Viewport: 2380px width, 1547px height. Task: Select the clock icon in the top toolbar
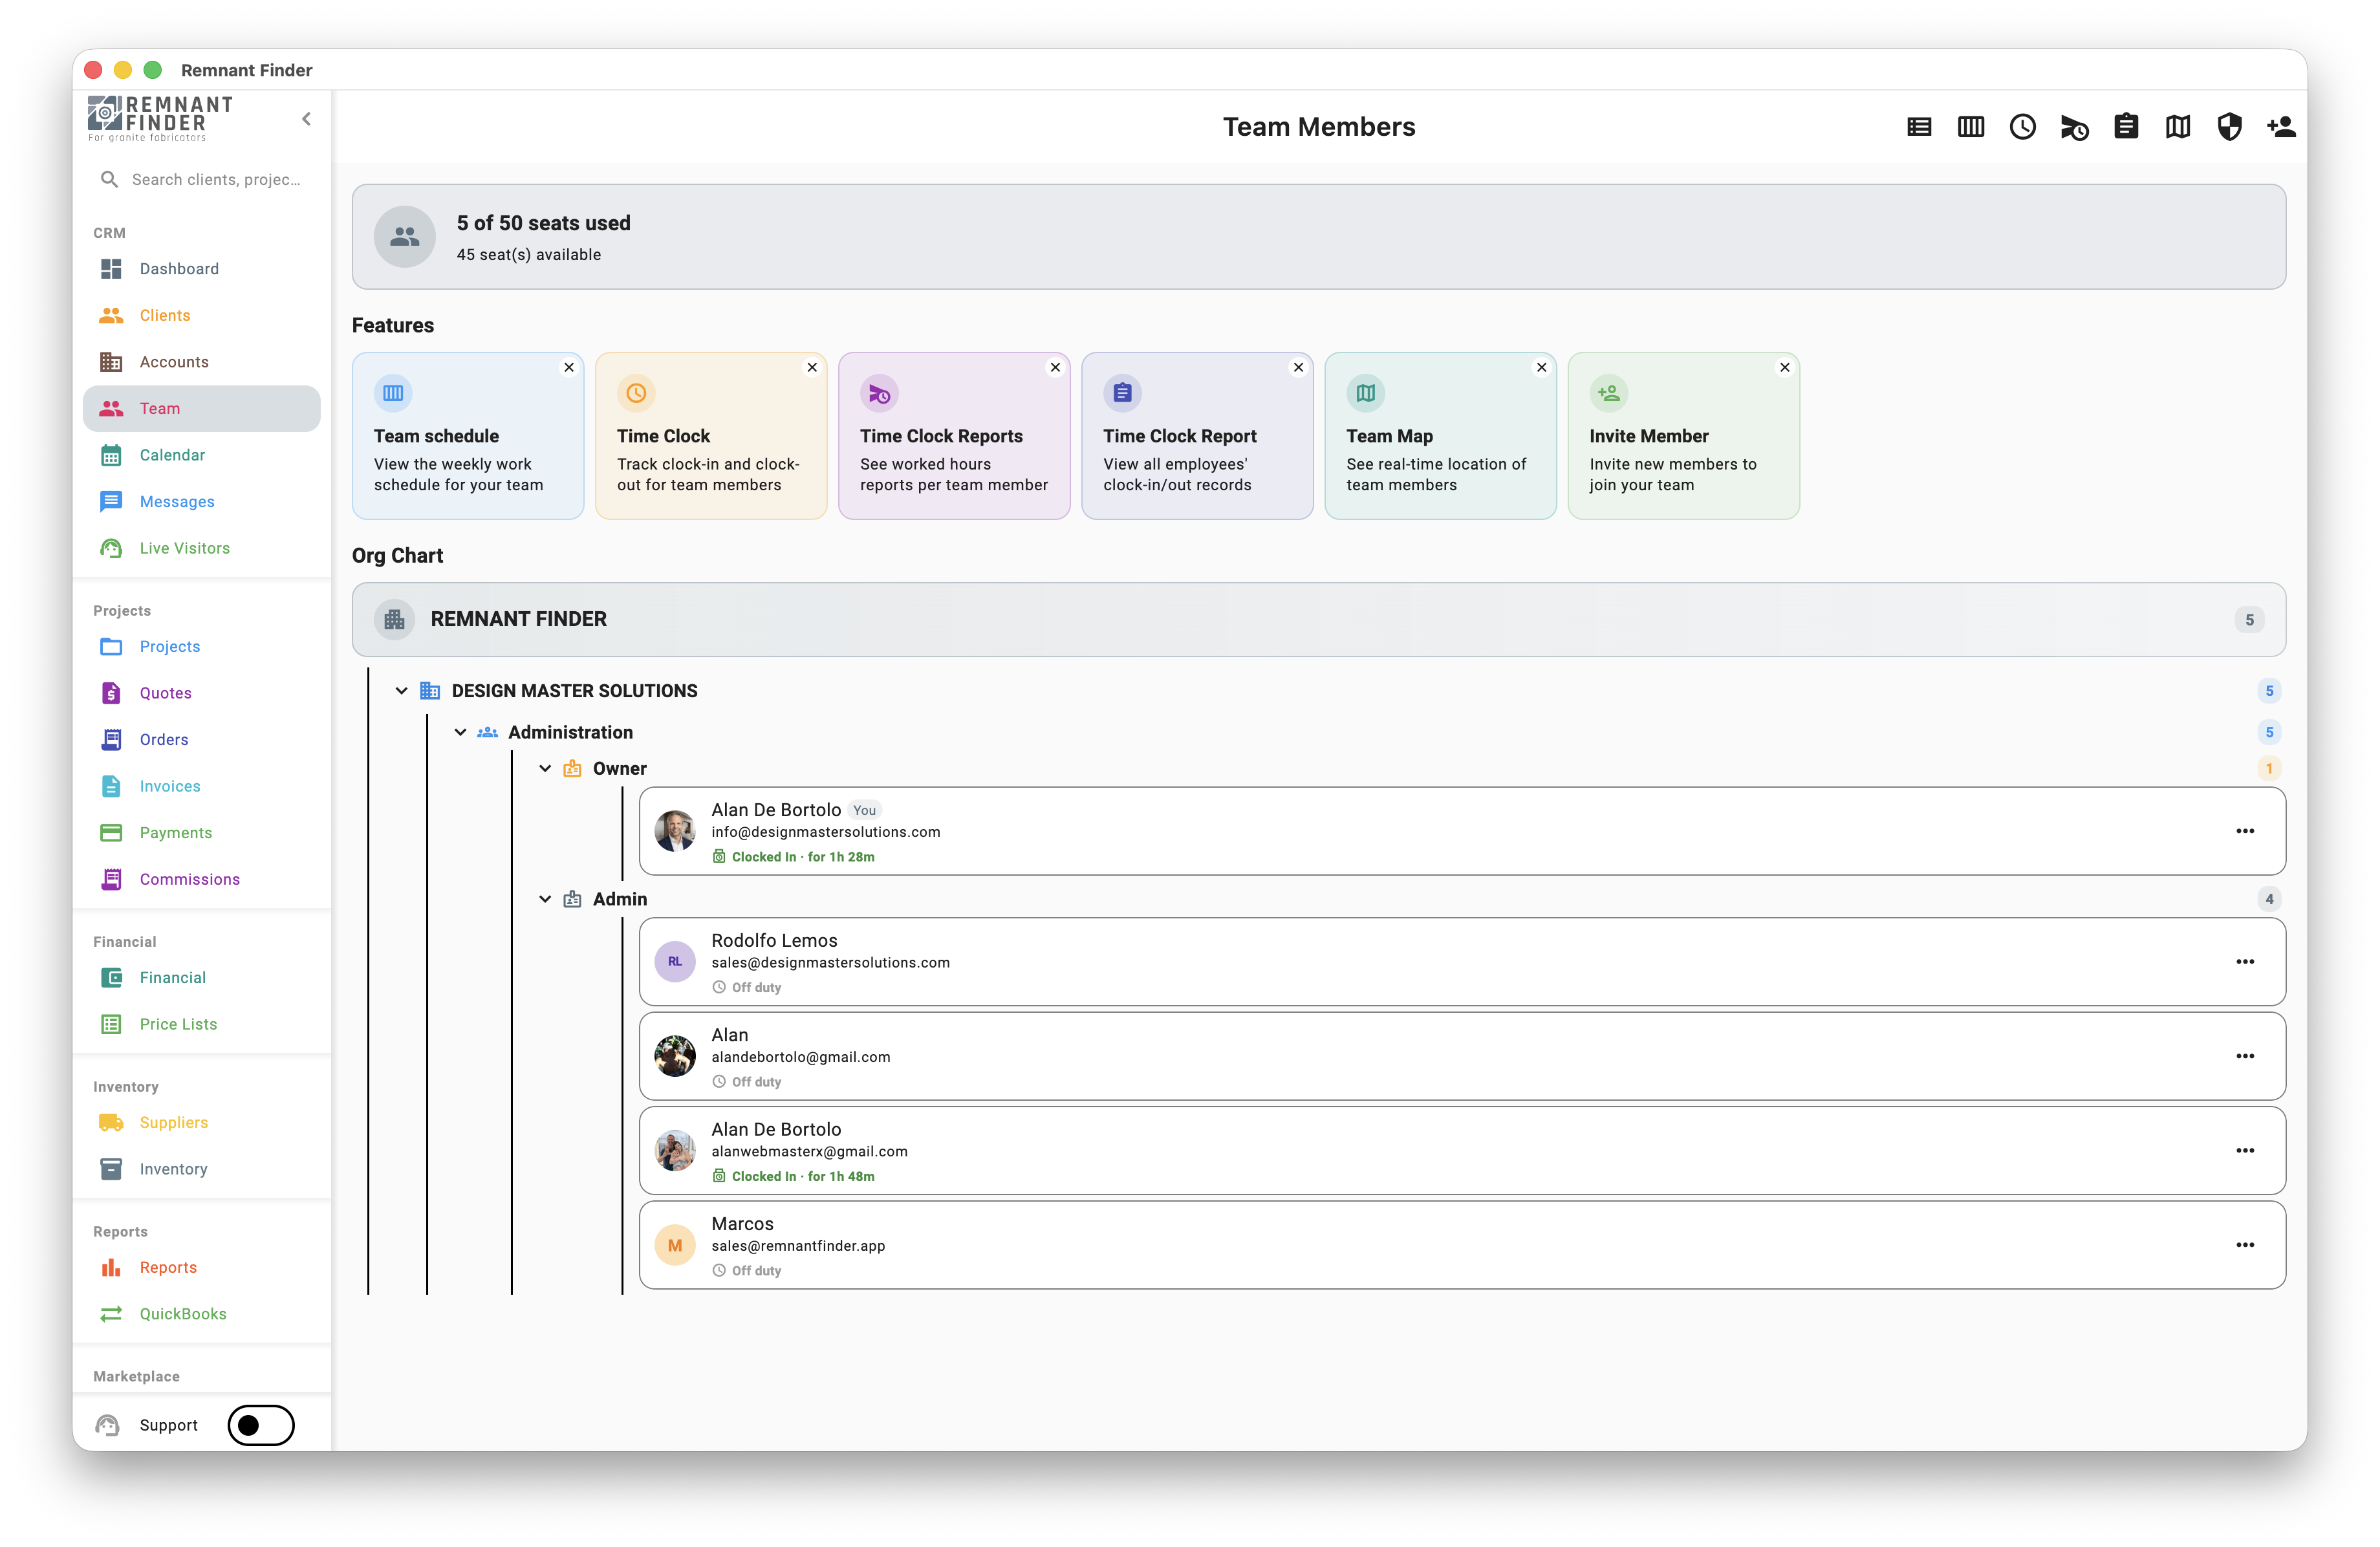point(2023,126)
